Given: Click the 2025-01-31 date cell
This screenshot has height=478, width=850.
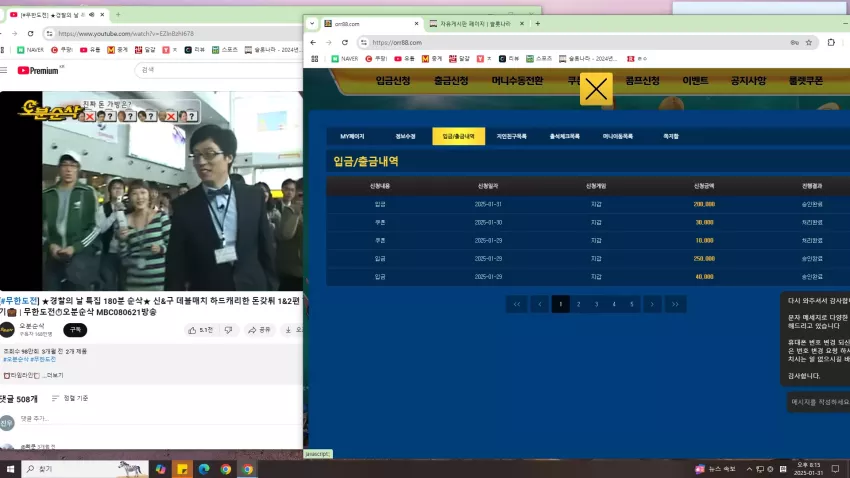Looking at the screenshot, I should point(488,204).
